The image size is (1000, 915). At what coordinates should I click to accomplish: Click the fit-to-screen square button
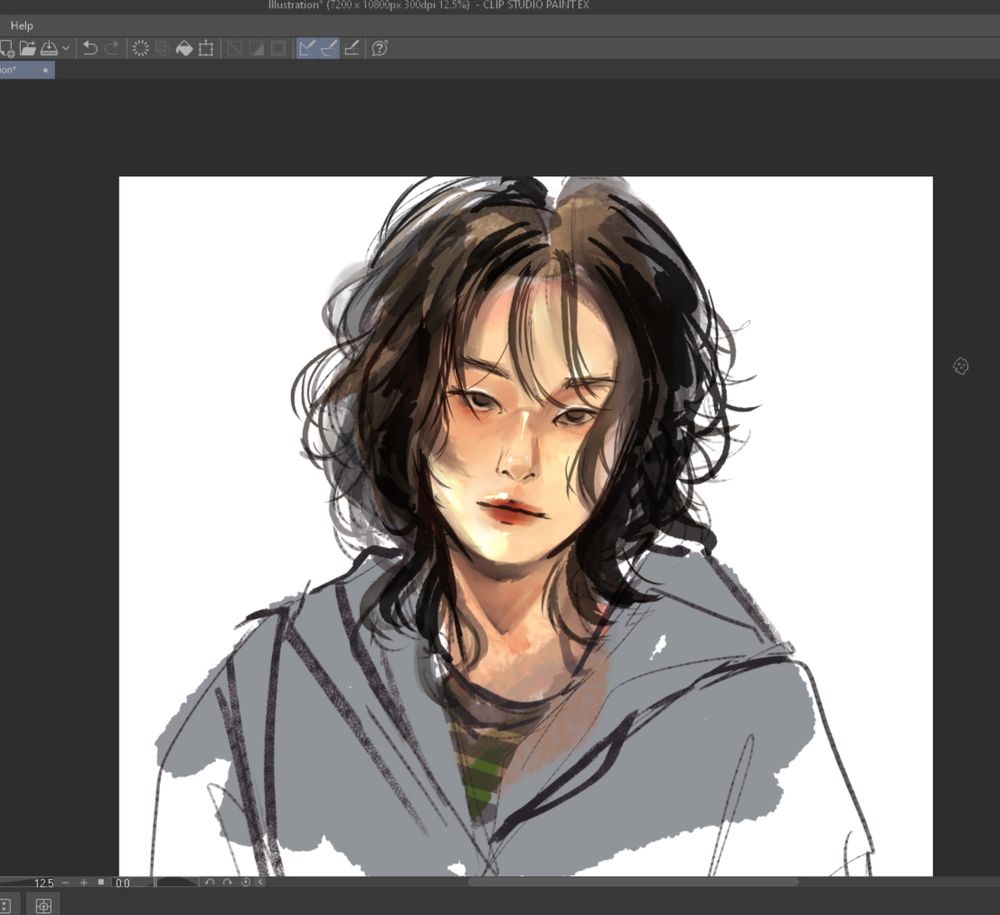point(101,882)
